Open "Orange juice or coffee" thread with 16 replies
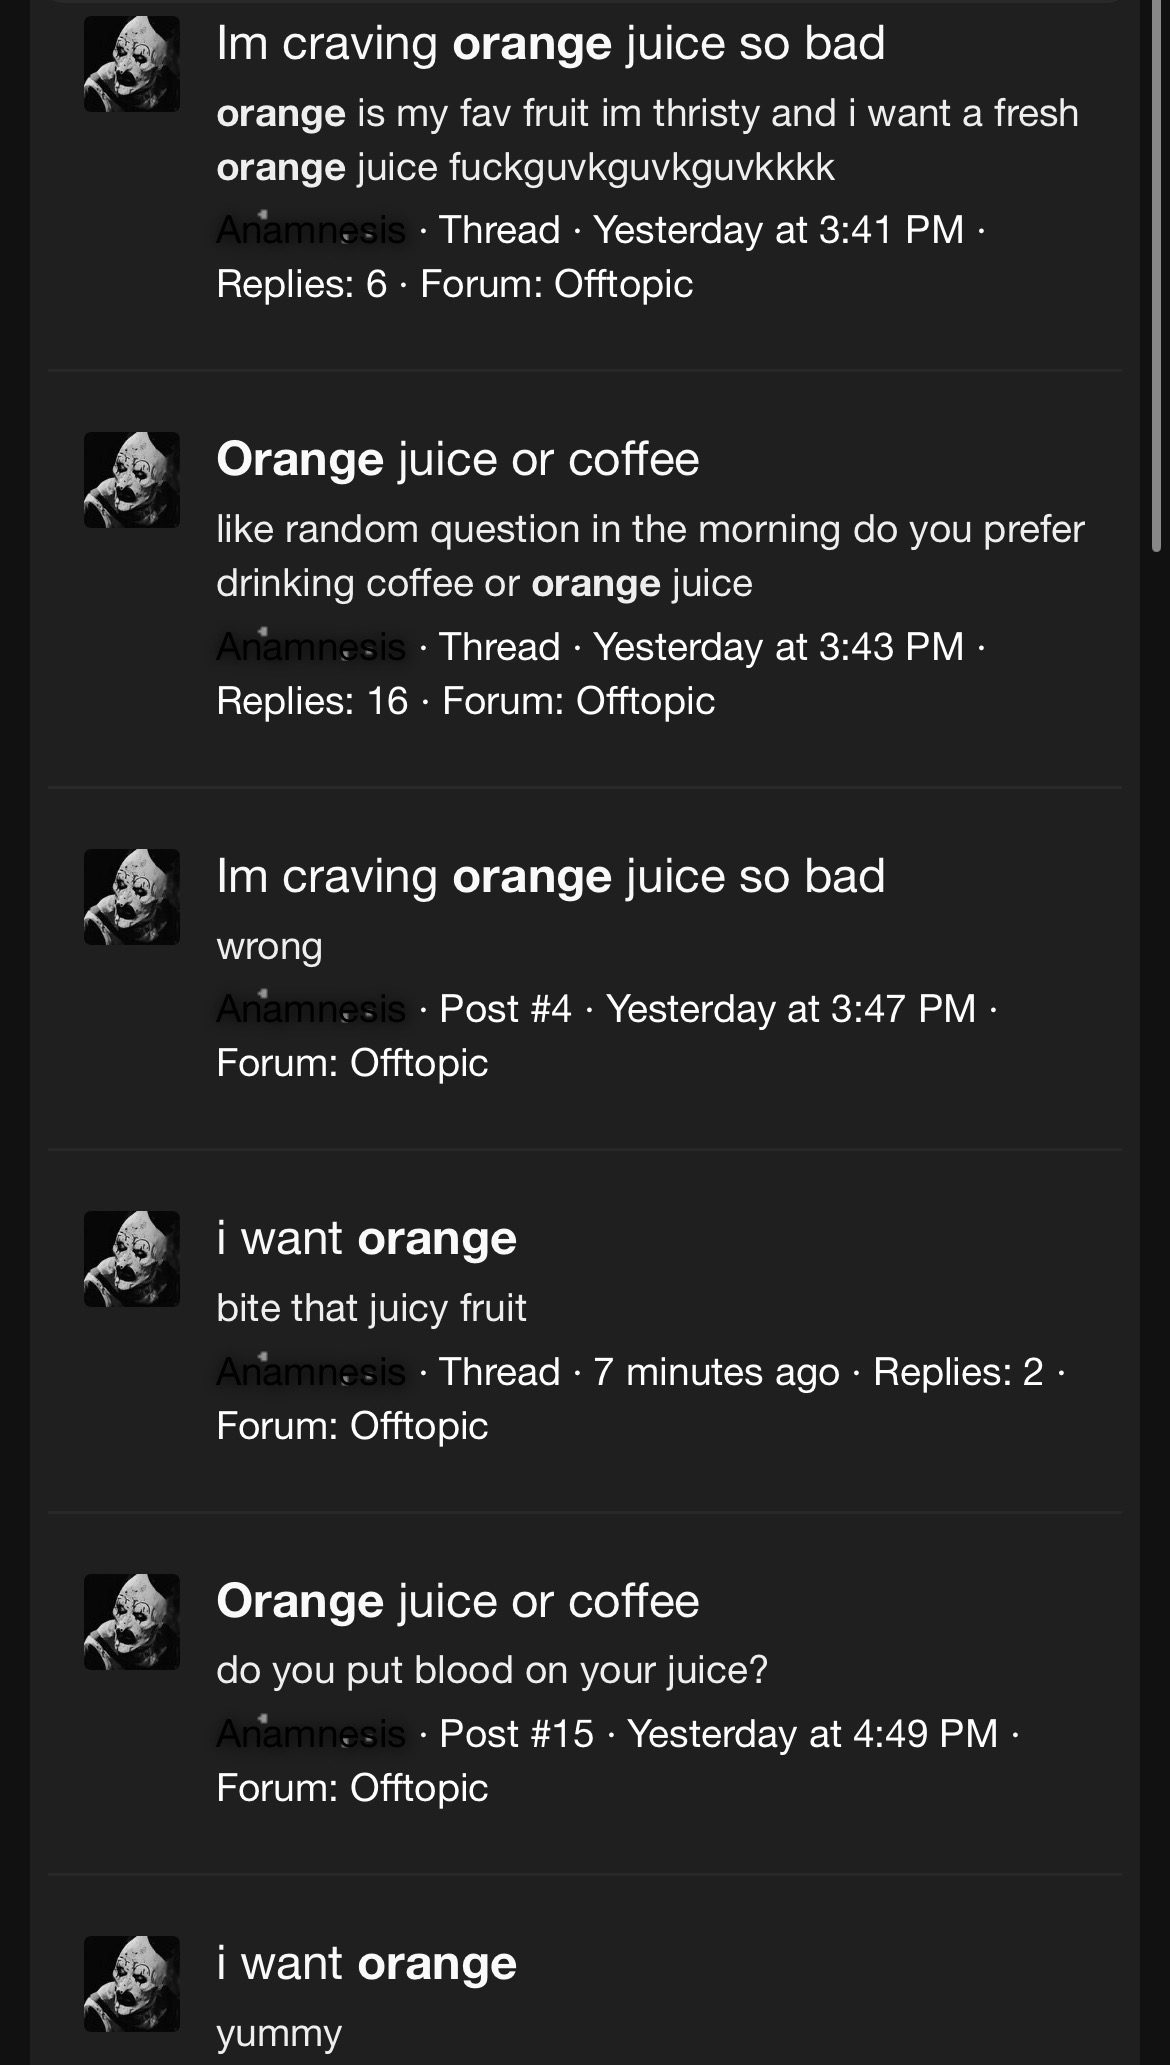This screenshot has width=1170, height=2065. (457, 460)
